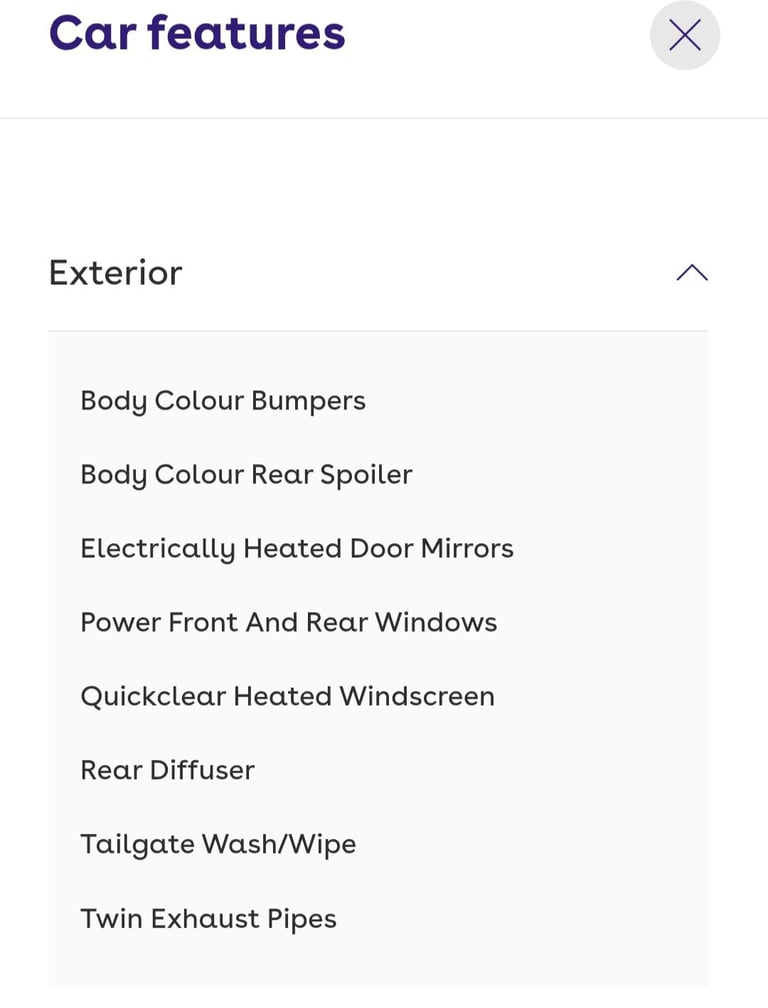Tap the upward arrow beside Exterior
Viewport: 768px width, 1008px height.
coord(692,273)
